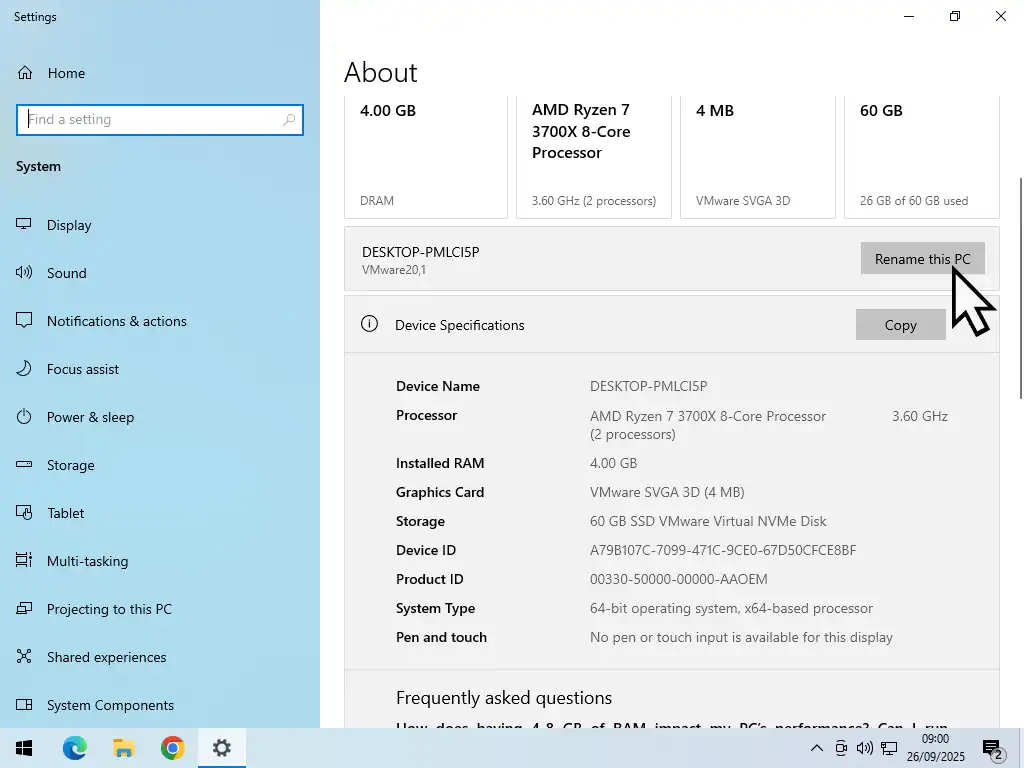This screenshot has height=768, width=1024.
Task: Select Projecting to this PC
Action: point(109,609)
